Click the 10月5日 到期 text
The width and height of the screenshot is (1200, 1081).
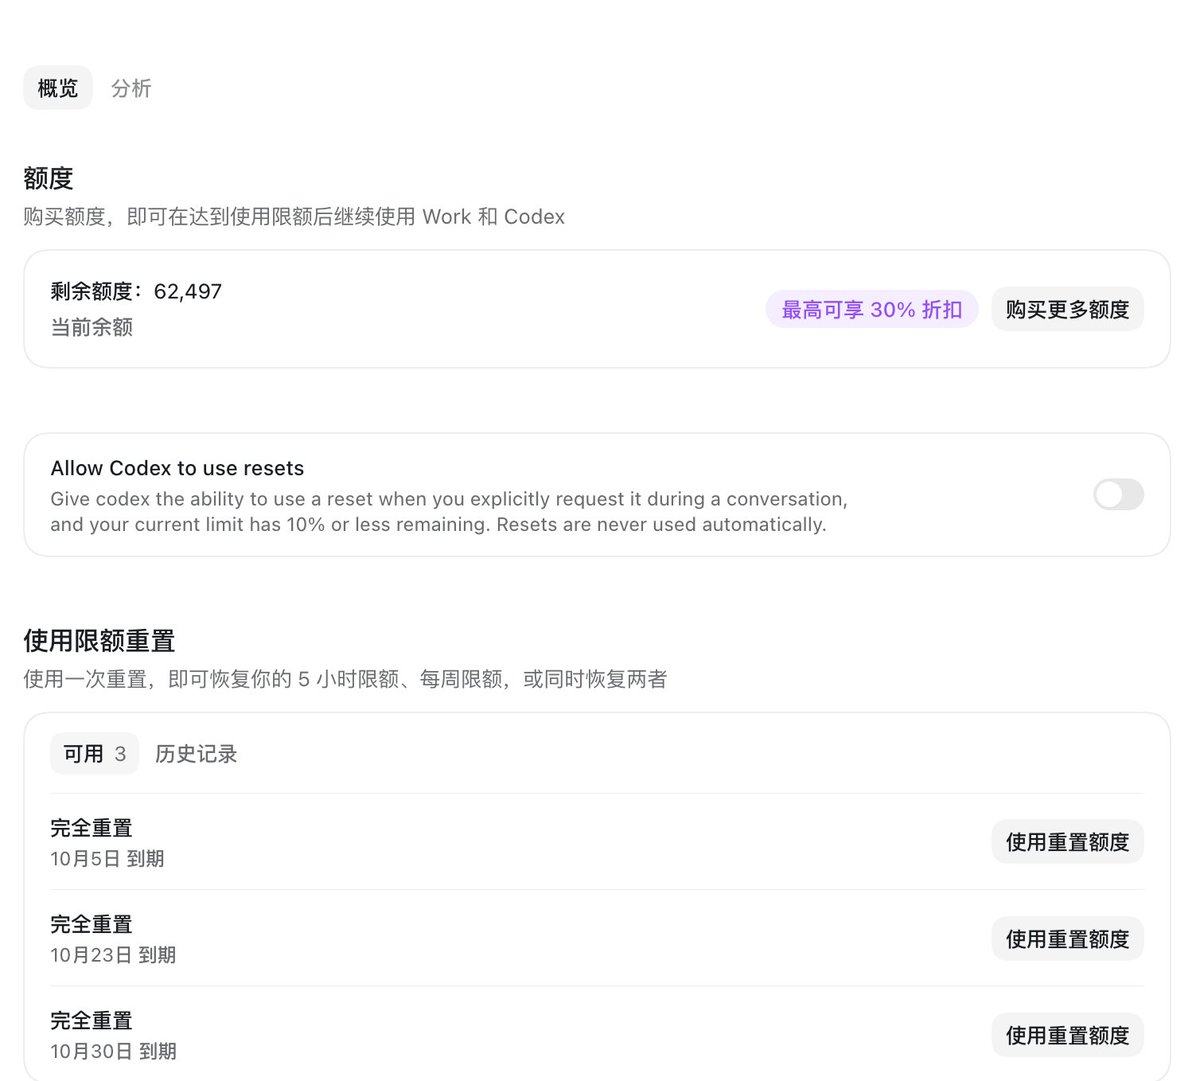tap(107, 859)
